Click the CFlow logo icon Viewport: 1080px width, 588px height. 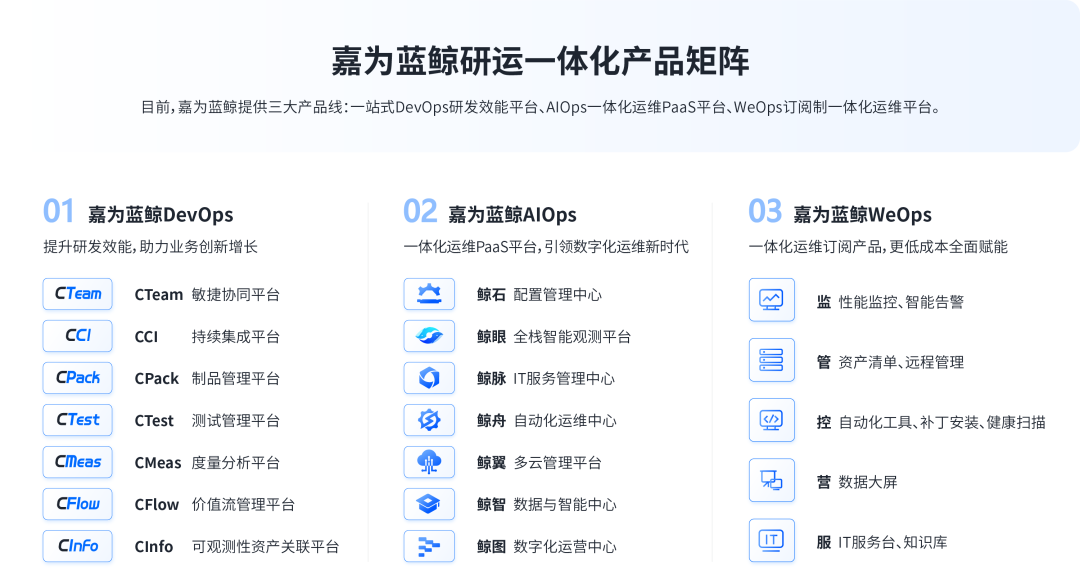click(x=78, y=504)
